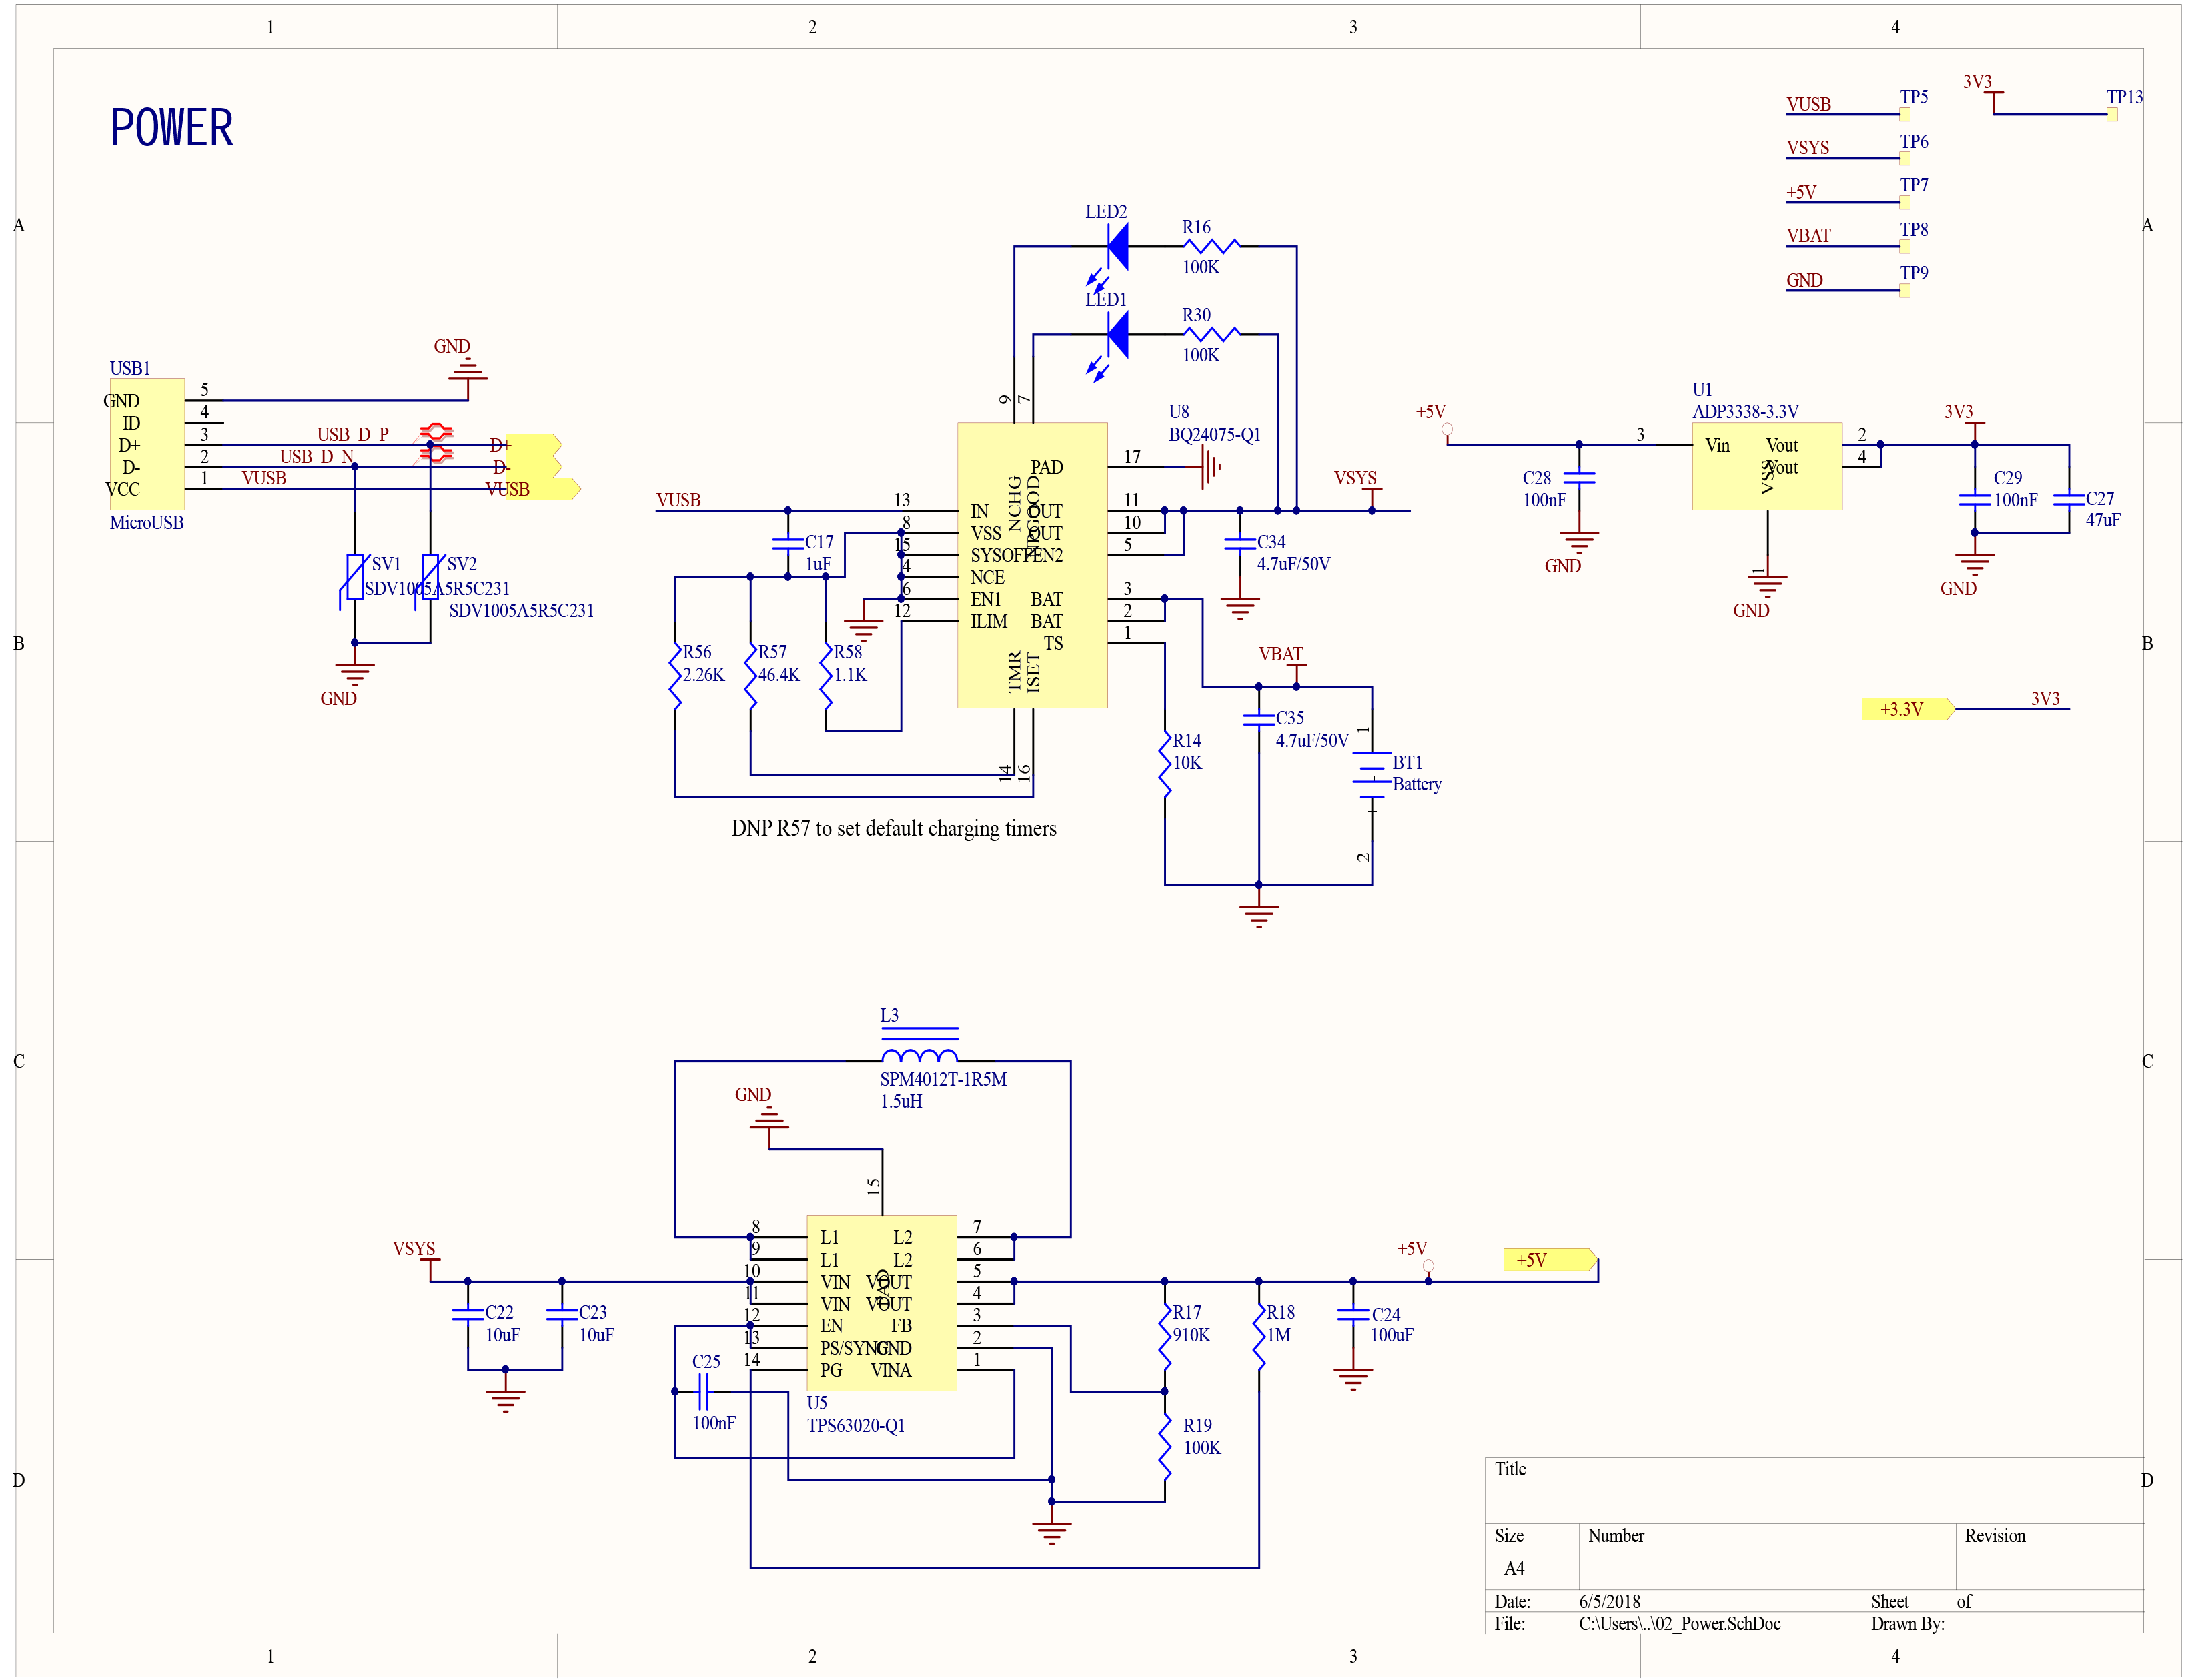Viewport: 2186px width, 1680px height.
Task: Select the SV1 varistor symbol
Action: (x=354, y=577)
